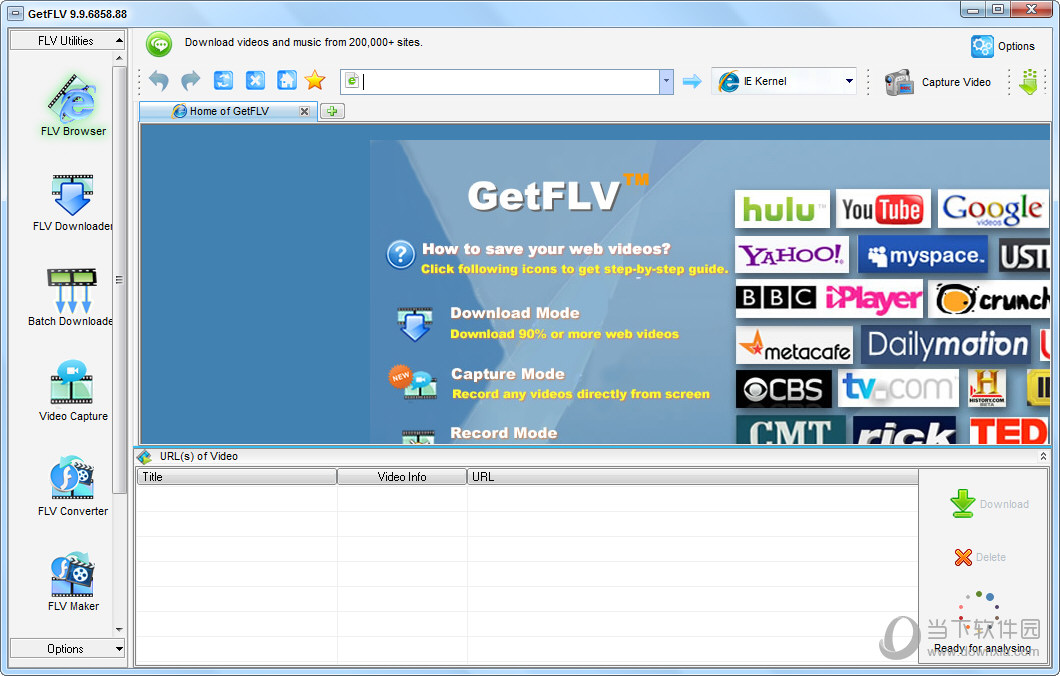Expand the address bar dropdown

tap(666, 82)
